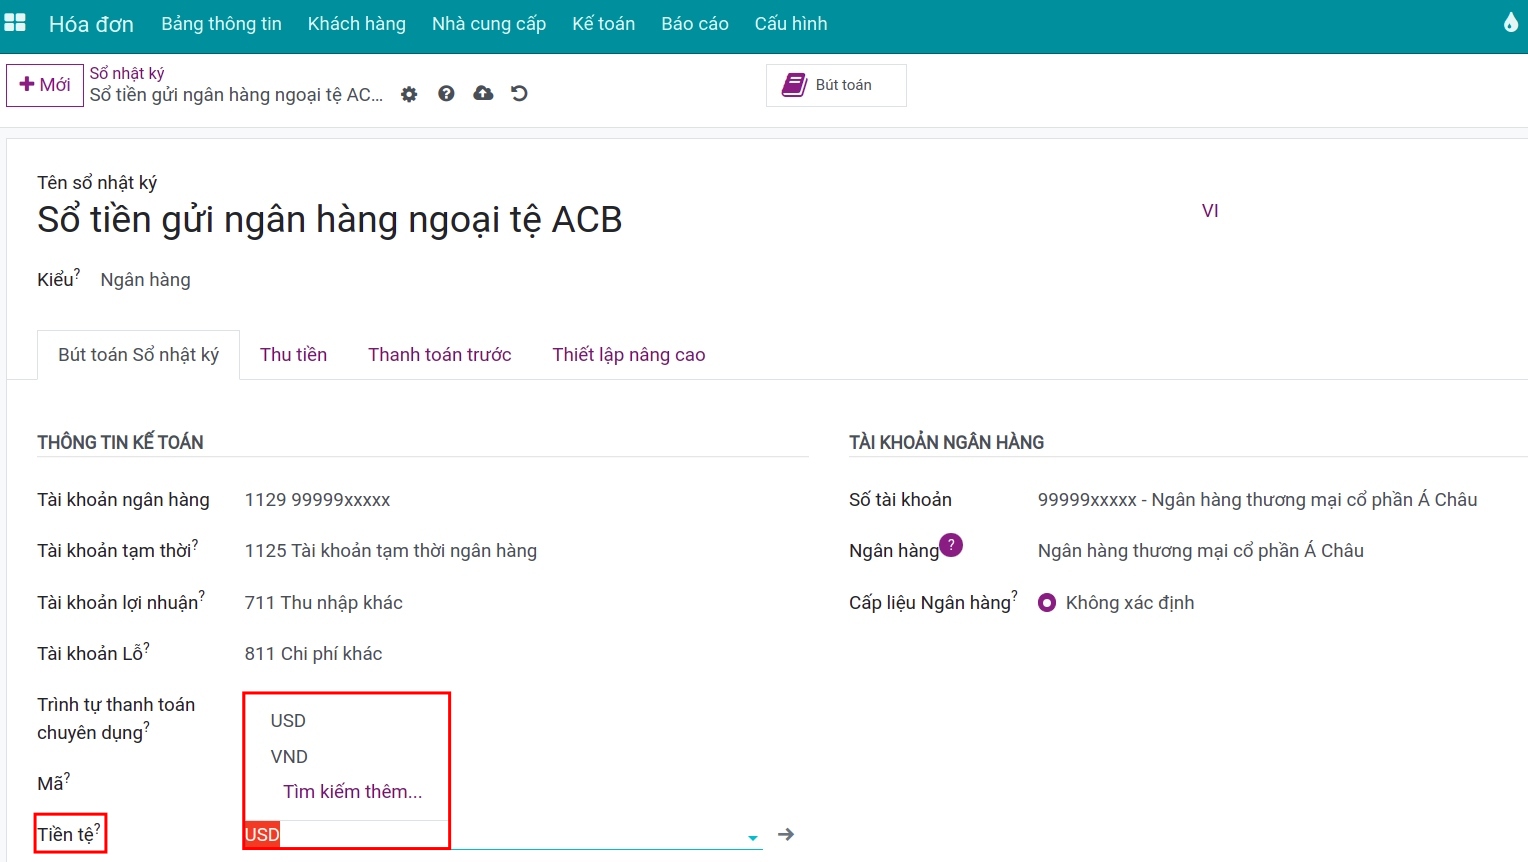Click the gear actions icon
Viewport: 1528px width, 862px height.
pyautogui.click(x=409, y=94)
